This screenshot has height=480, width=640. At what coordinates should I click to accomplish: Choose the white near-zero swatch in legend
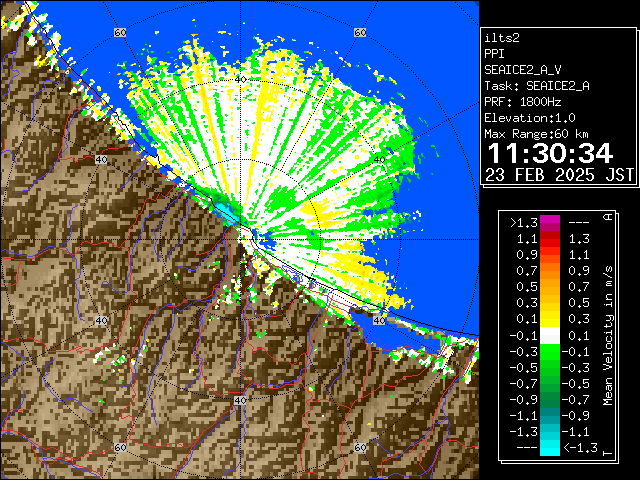(550, 336)
